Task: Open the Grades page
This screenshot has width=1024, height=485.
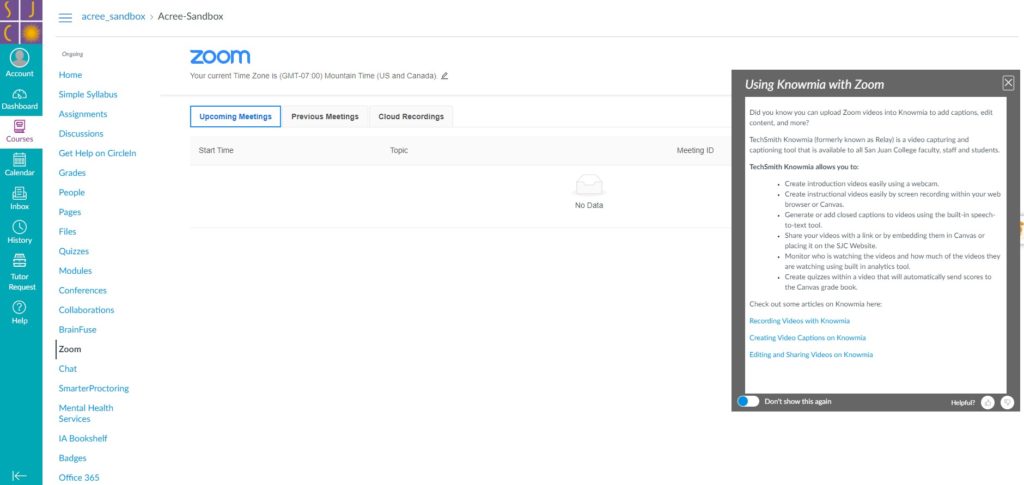Action: click(x=72, y=173)
